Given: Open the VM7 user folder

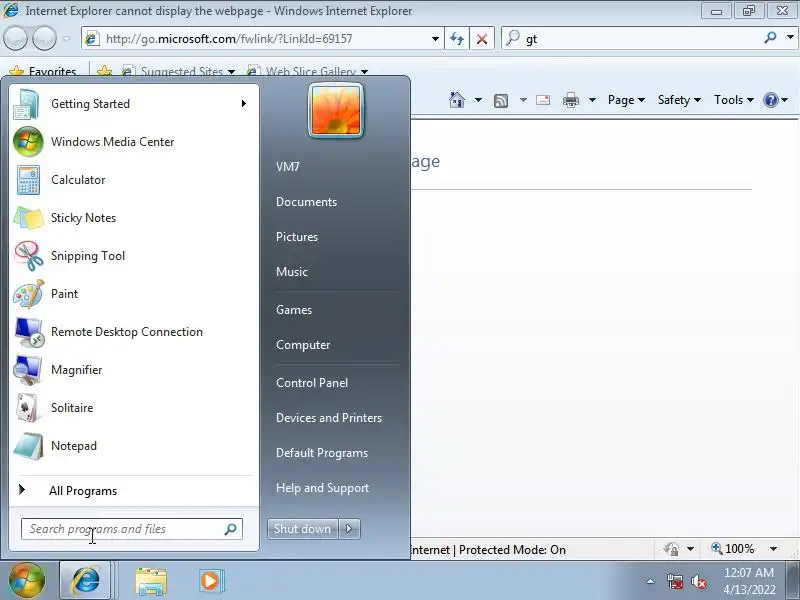Looking at the screenshot, I should [x=288, y=167].
